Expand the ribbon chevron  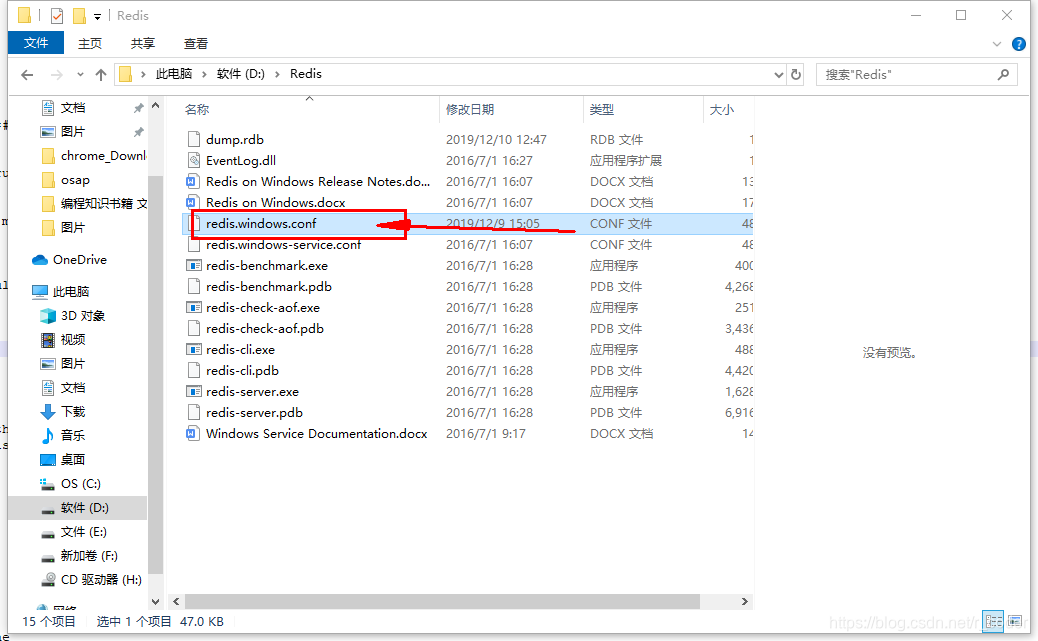coord(997,44)
